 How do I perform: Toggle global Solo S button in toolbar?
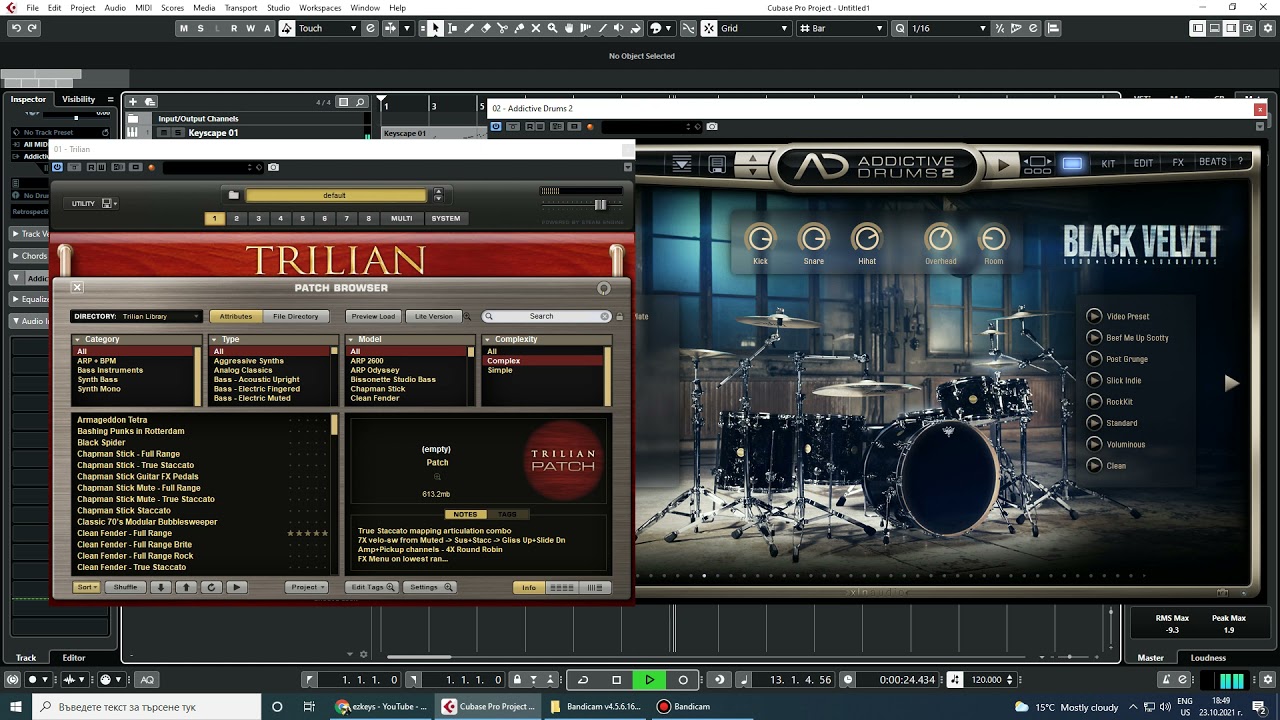click(x=200, y=28)
